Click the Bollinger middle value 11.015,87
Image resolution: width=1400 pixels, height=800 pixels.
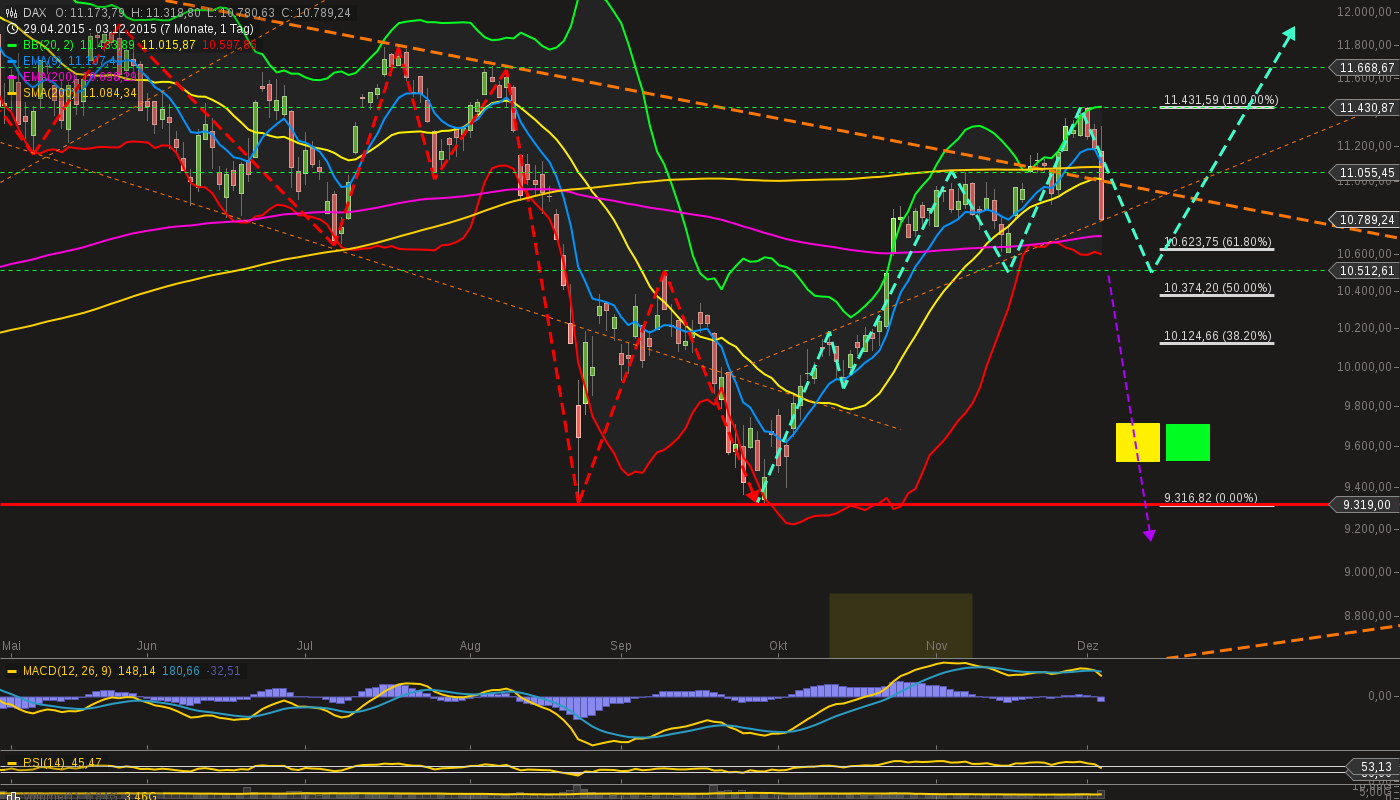coord(168,45)
